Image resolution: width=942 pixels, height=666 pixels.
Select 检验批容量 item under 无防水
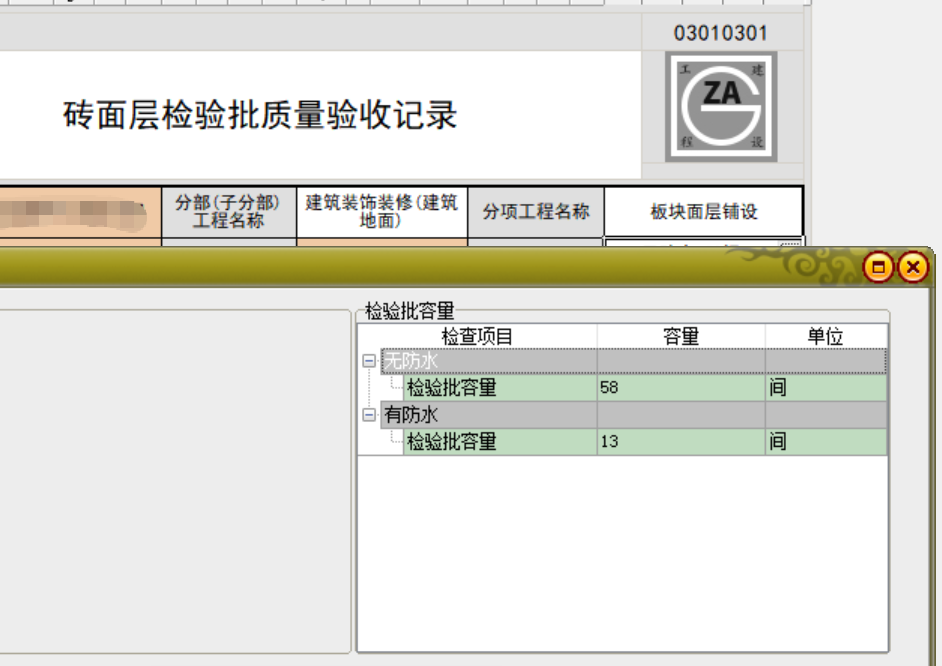click(451, 388)
